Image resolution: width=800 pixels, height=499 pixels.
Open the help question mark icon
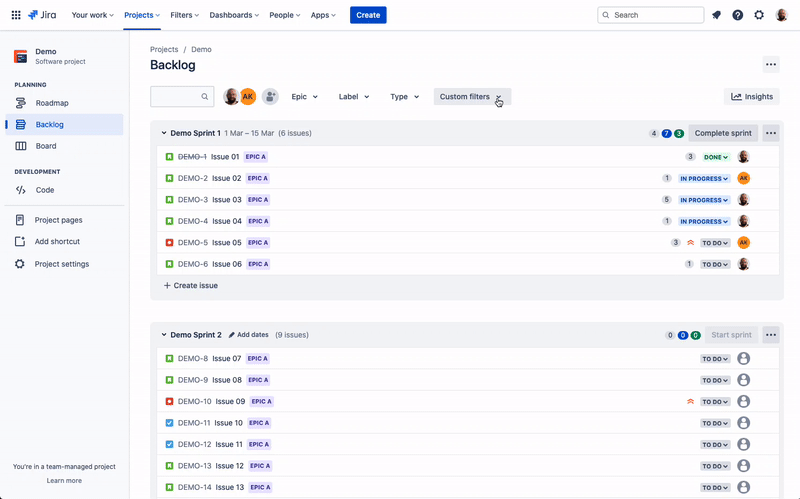738,15
